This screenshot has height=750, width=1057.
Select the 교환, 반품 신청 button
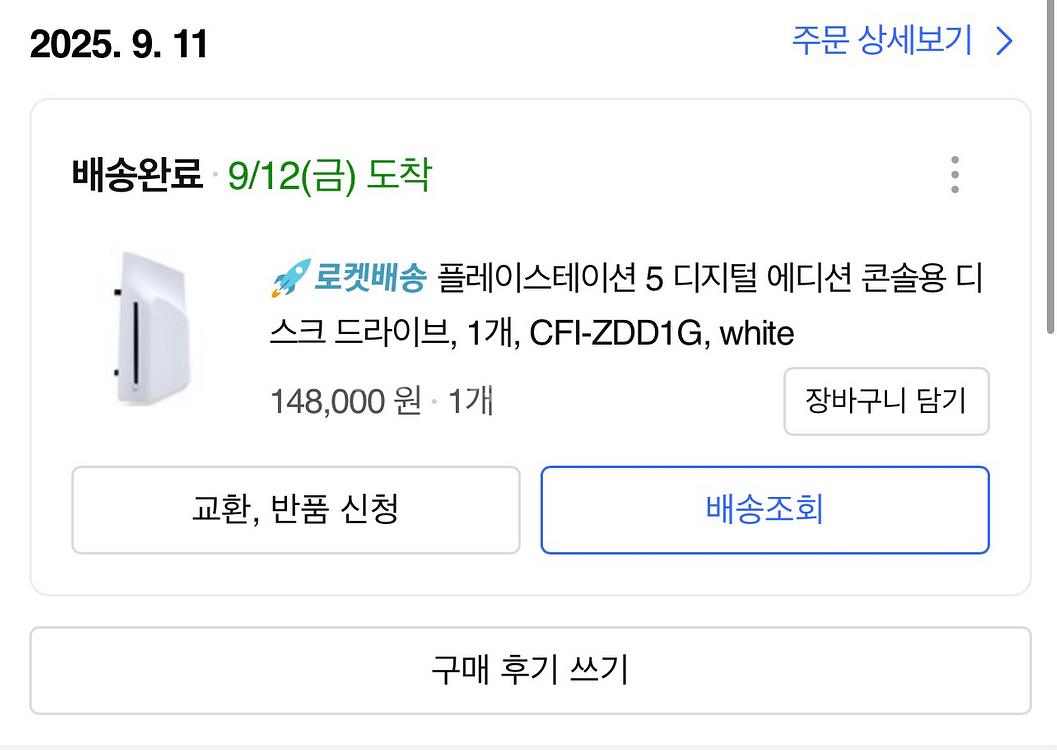[295, 510]
